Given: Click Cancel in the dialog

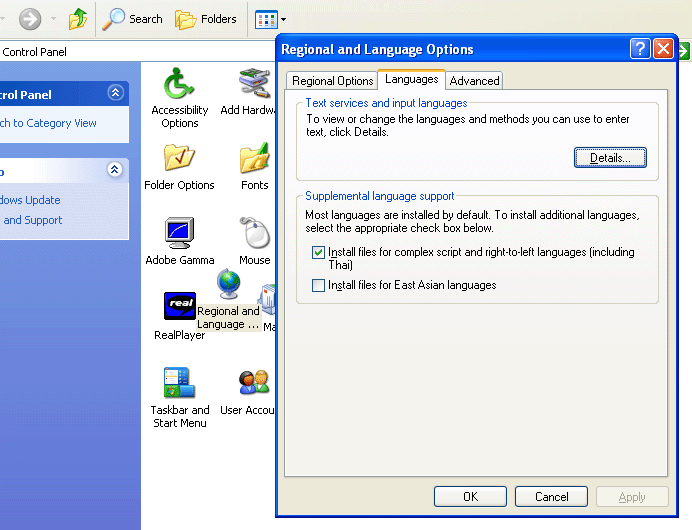Looking at the screenshot, I should (x=551, y=496).
